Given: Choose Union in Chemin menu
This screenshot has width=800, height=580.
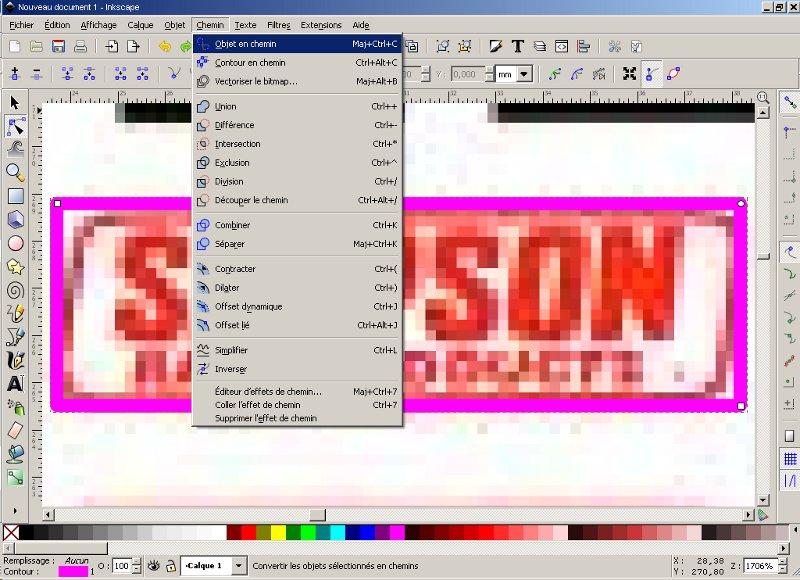Looking at the screenshot, I should click(297, 106).
